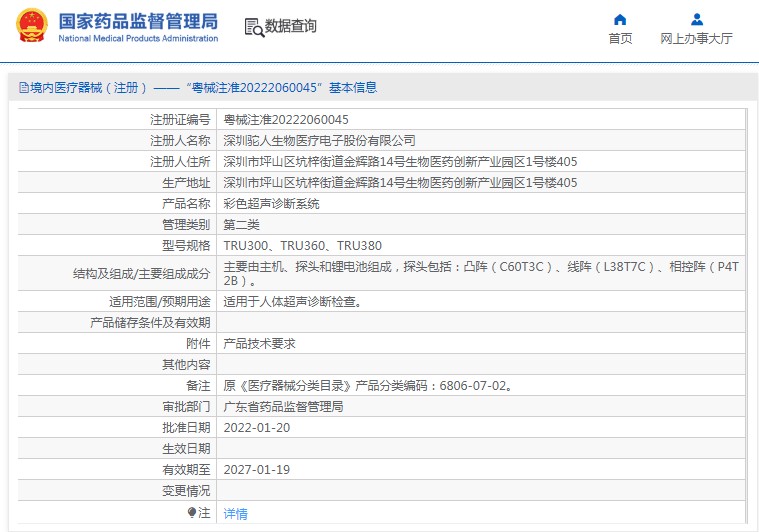759x532 pixels.
Task: Click the 生产地址 label
Action: click(x=186, y=183)
